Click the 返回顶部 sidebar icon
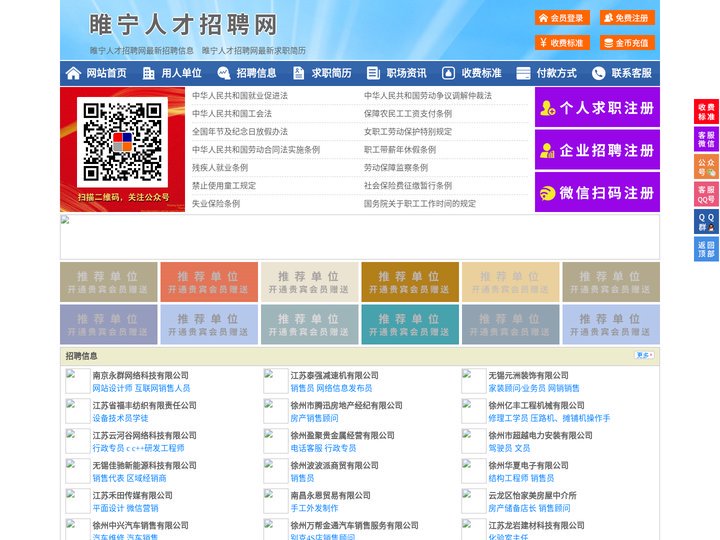The image size is (720, 540). pyautogui.click(x=706, y=249)
